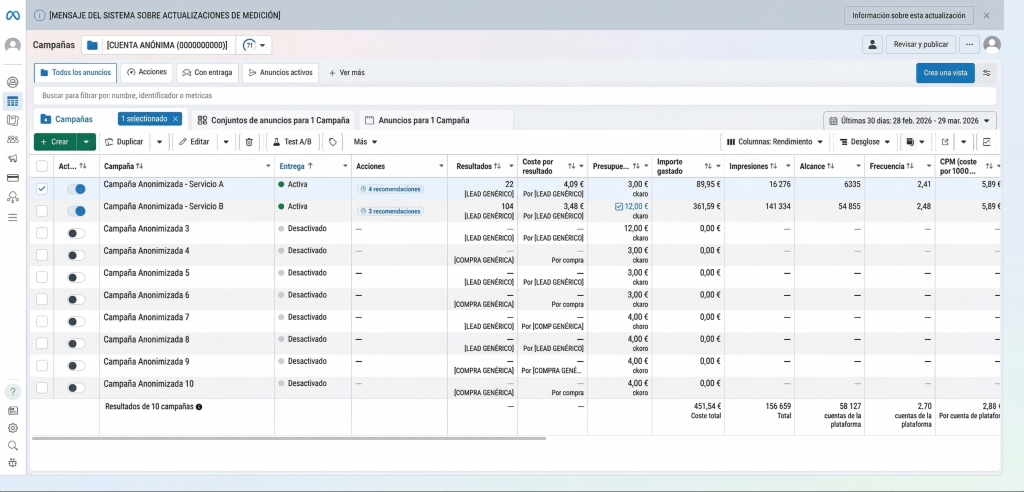
Task: Enable the Campaña Anonimizada 5 toggle
Action: coord(76,278)
